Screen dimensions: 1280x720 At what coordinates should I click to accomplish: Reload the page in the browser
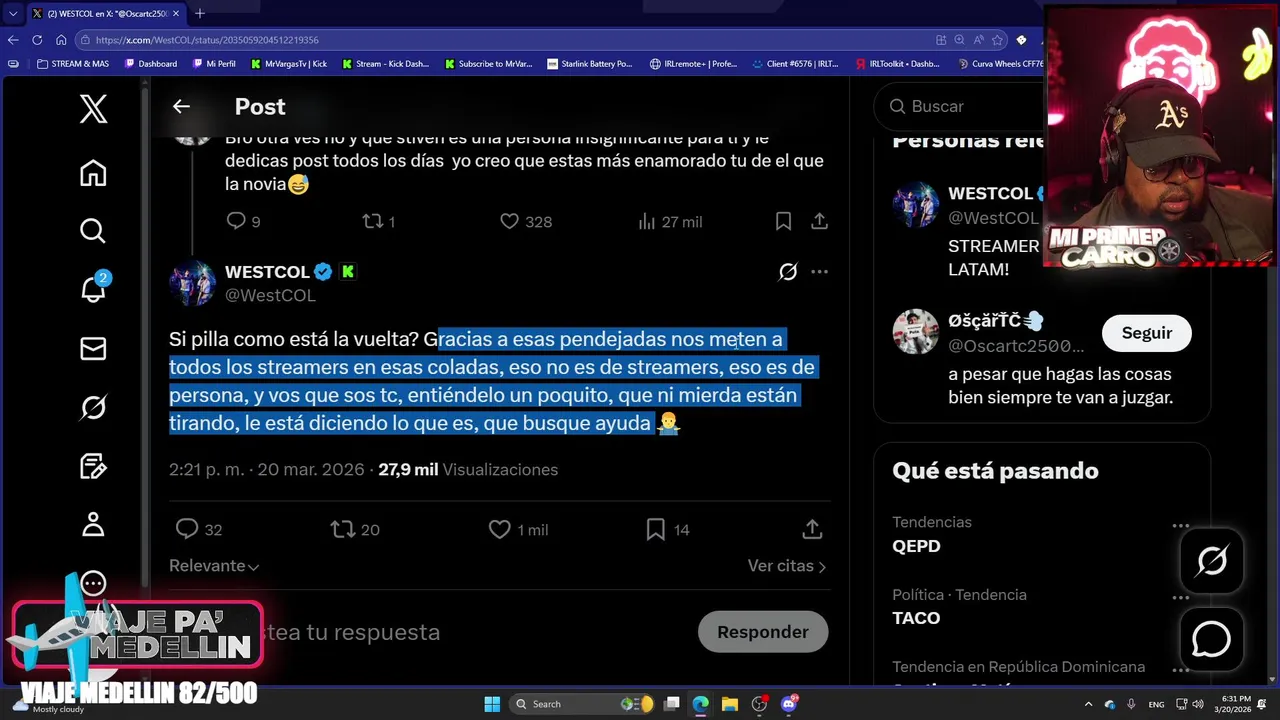37,40
